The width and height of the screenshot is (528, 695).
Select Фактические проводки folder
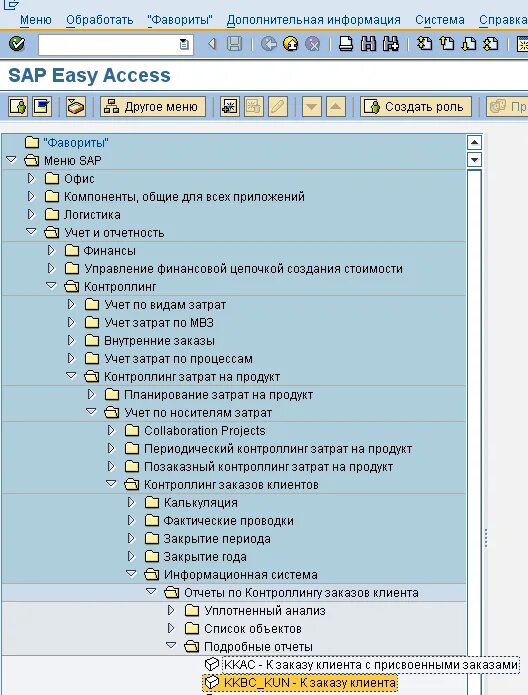point(229,521)
